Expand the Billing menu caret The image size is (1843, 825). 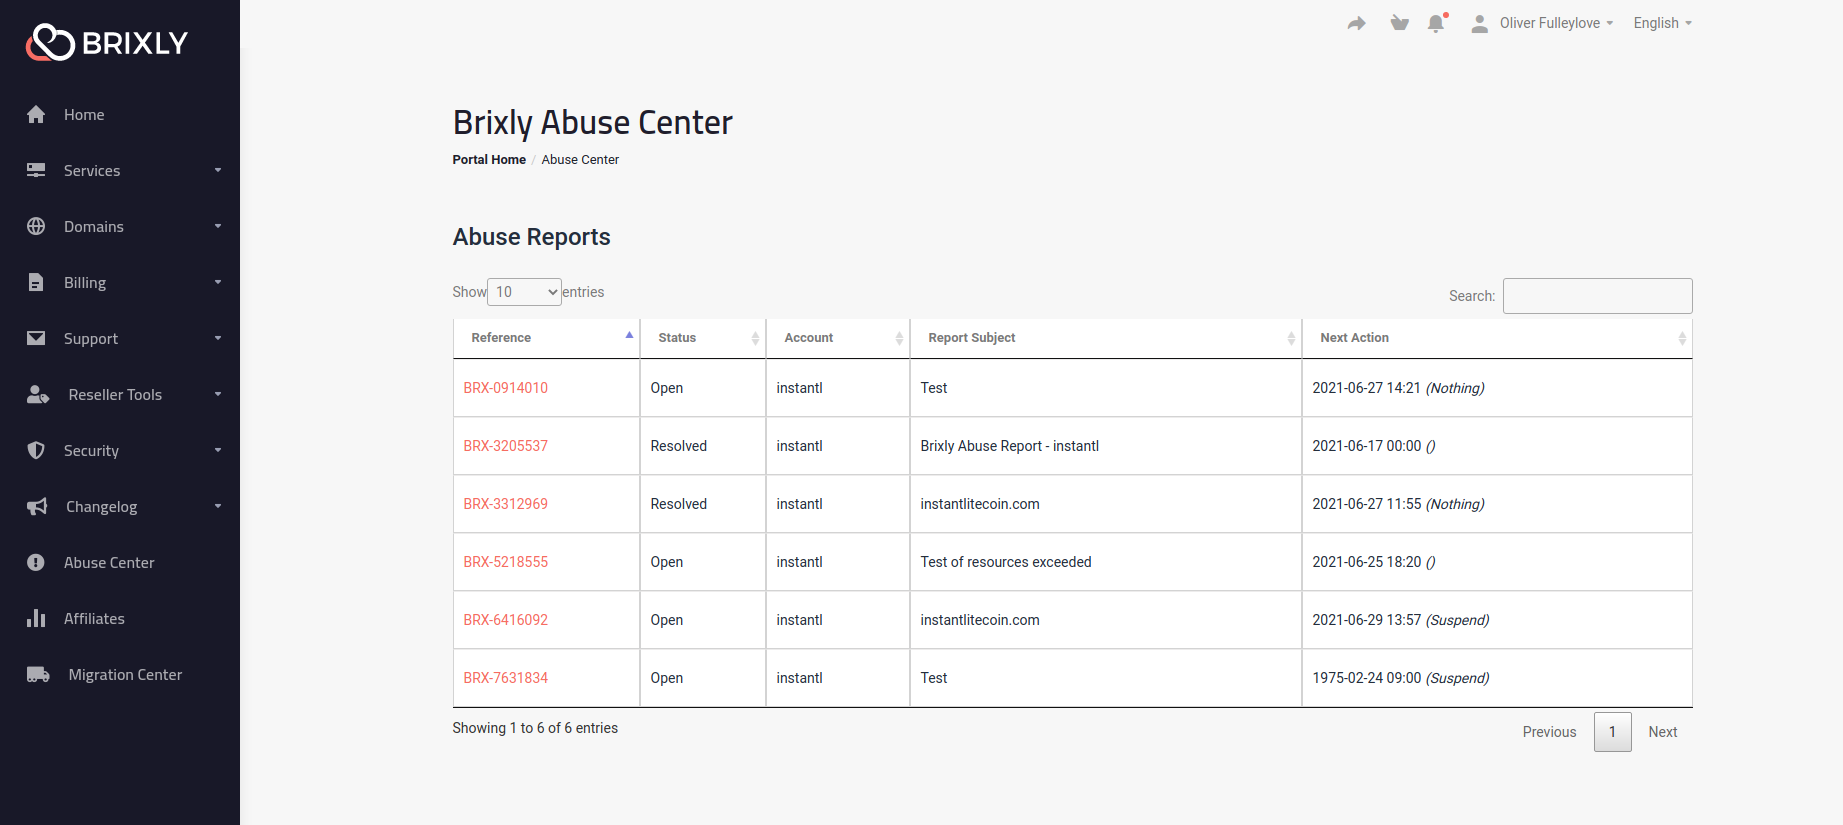coord(218,282)
